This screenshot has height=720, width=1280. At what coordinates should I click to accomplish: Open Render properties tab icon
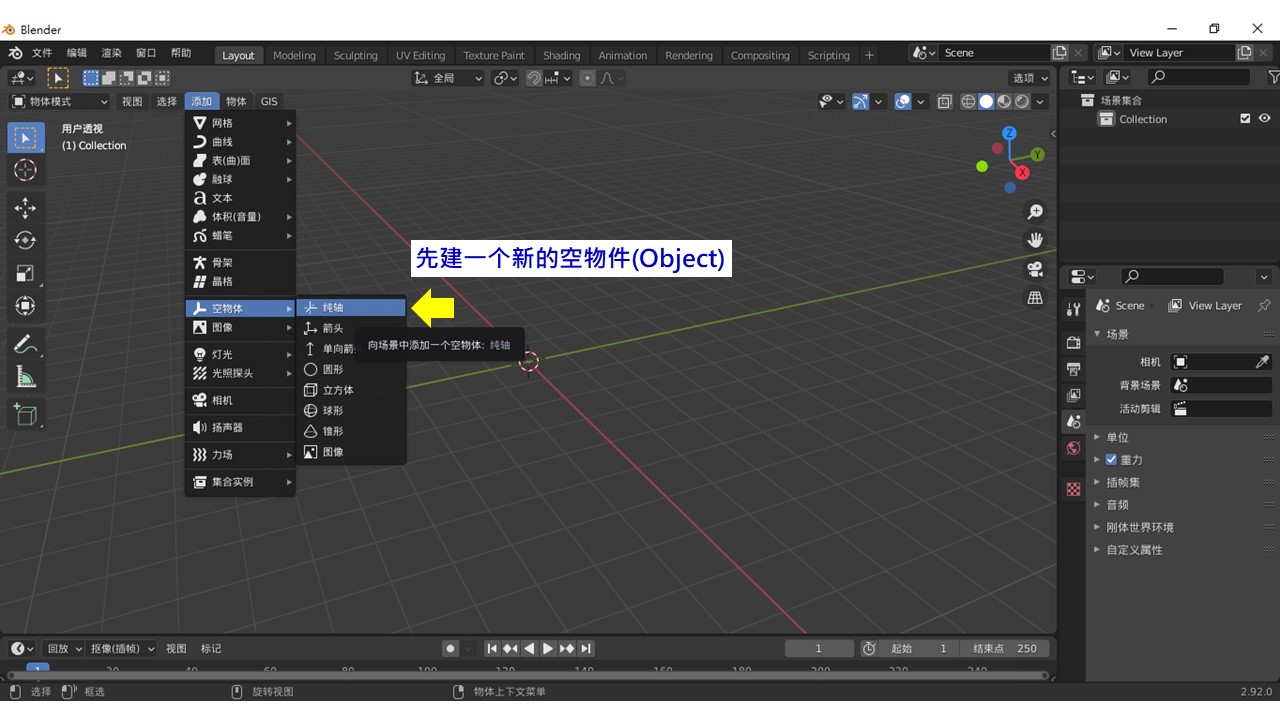1073,342
